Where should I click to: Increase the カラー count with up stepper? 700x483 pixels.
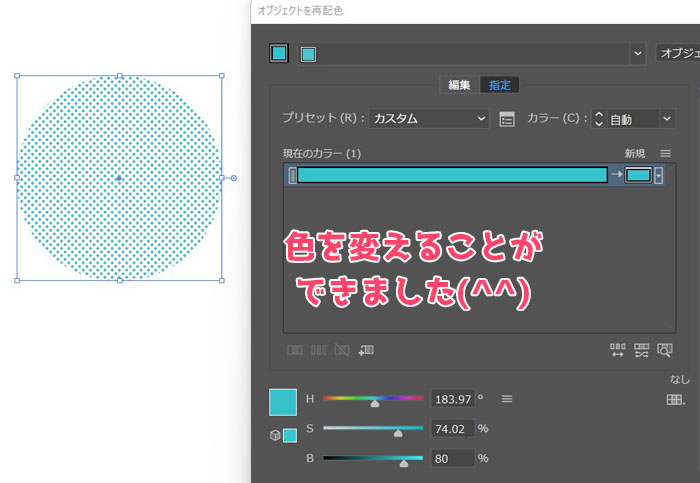coord(599,114)
